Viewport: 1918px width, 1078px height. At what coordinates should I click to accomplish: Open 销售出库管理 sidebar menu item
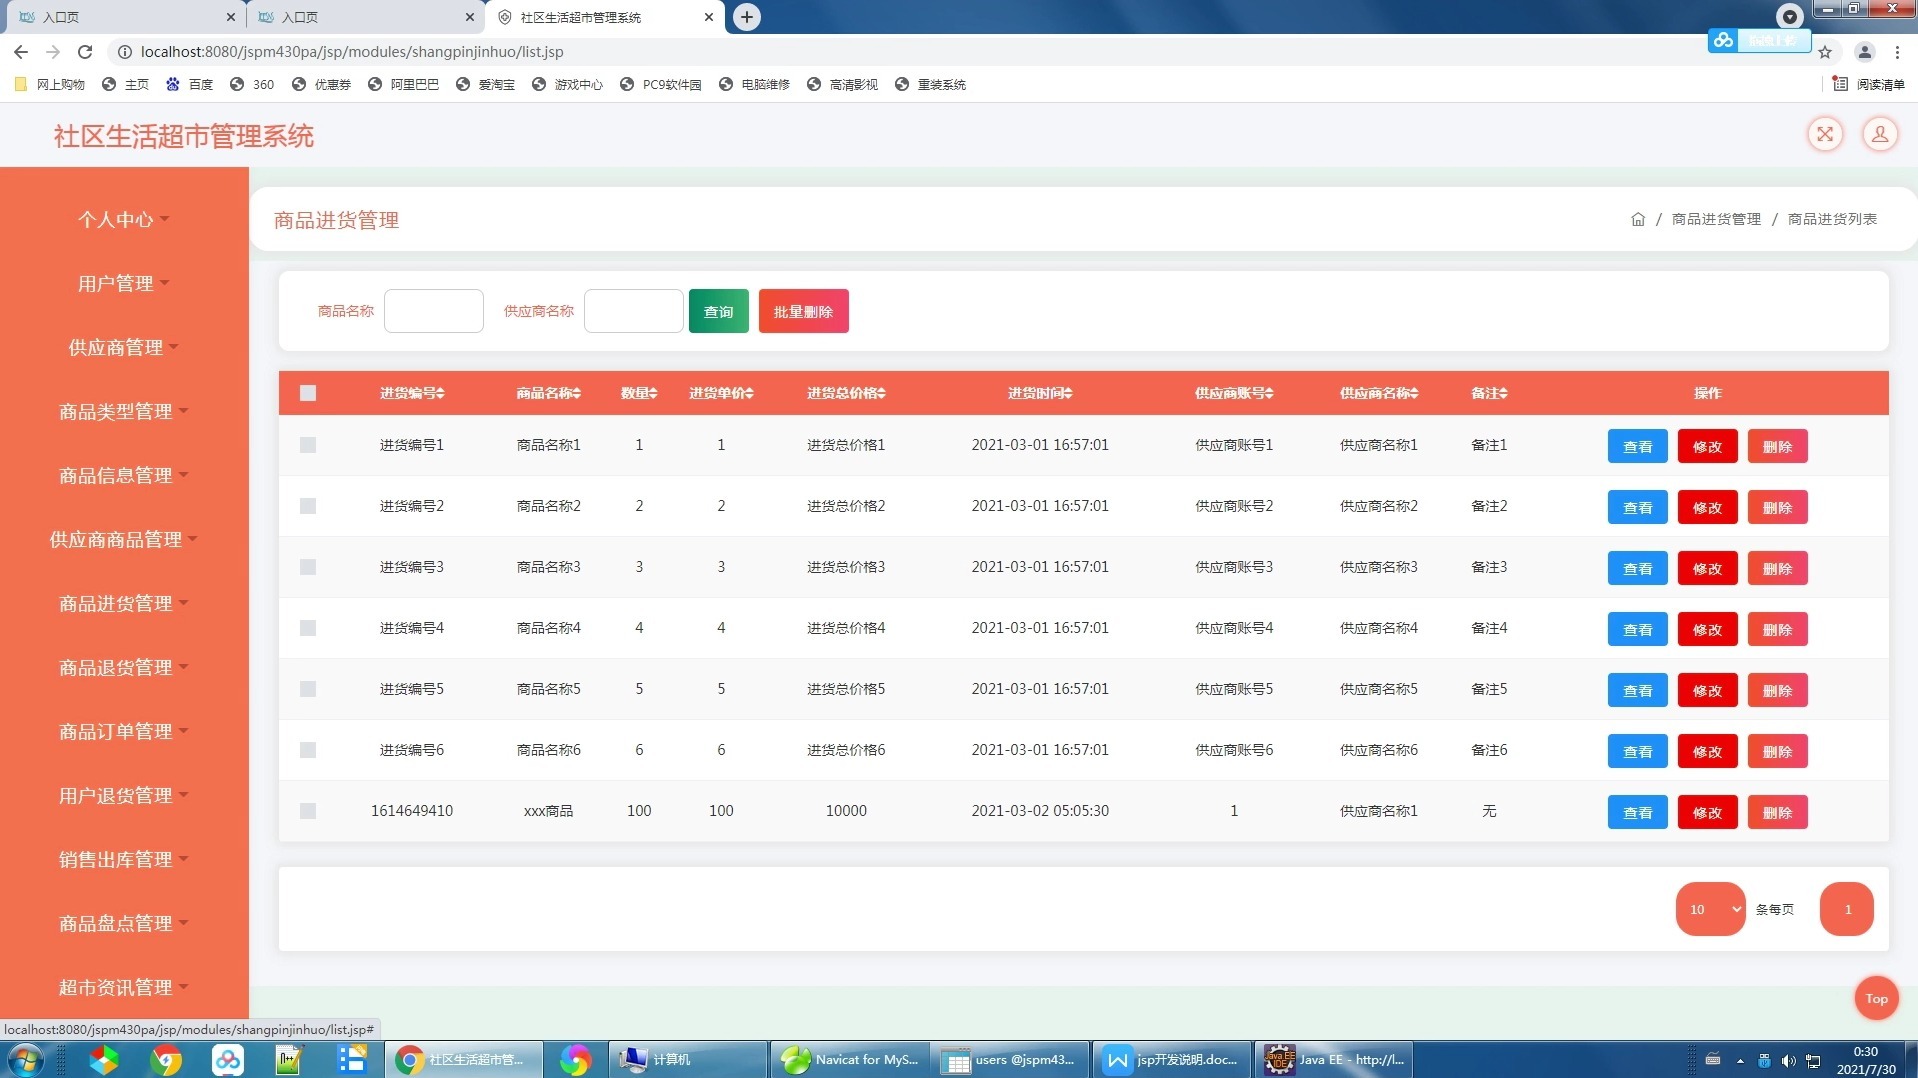pyautogui.click(x=123, y=859)
